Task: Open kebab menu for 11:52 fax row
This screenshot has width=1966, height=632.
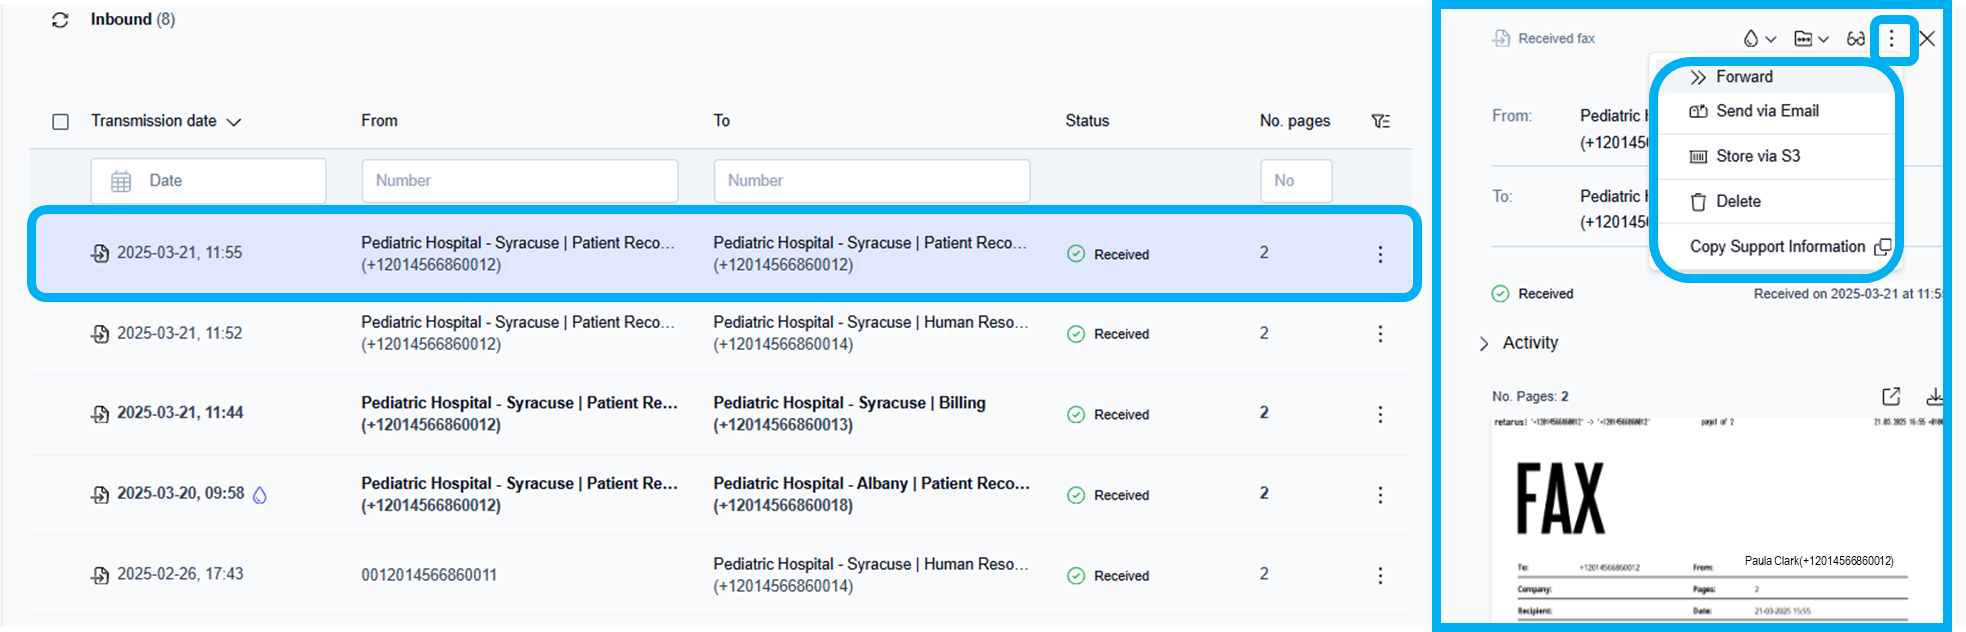Action: (x=1380, y=334)
